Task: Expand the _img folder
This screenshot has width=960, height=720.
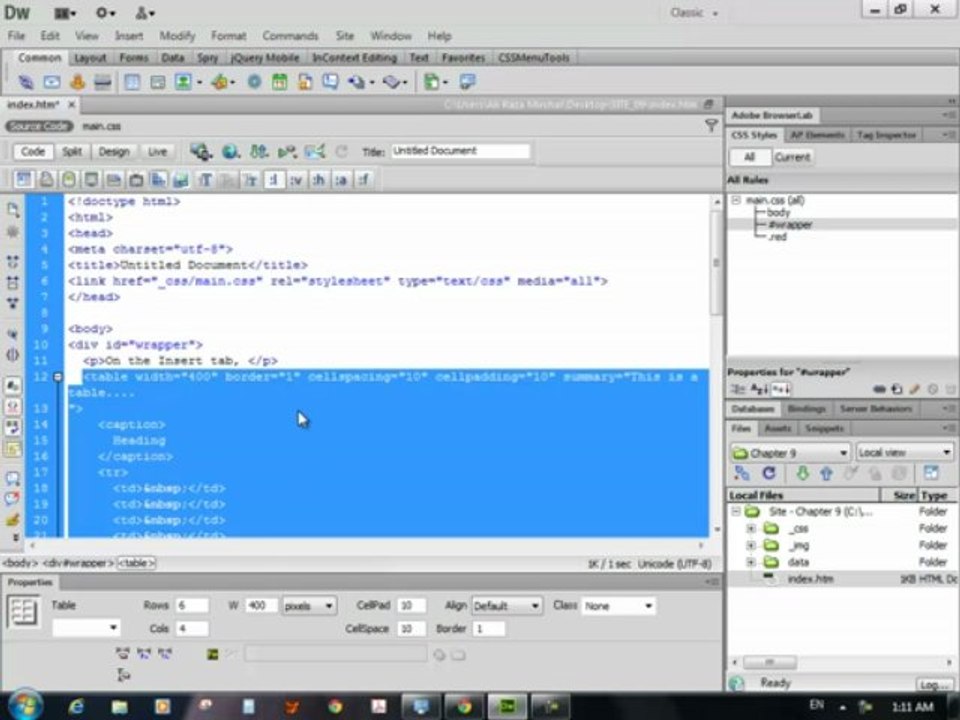Action: click(x=751, y=545)
